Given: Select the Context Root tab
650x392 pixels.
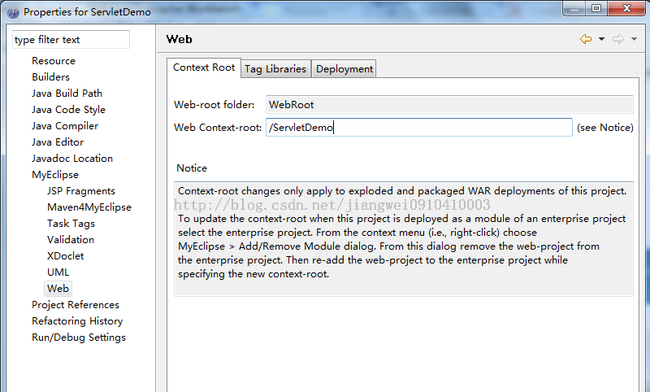Looking at the screenshot, I should point(204,68).
